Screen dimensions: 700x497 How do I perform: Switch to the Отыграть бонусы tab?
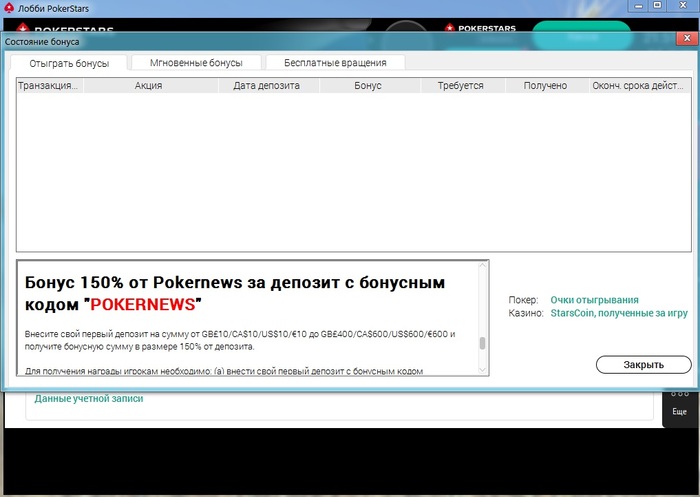coord(69,63)
